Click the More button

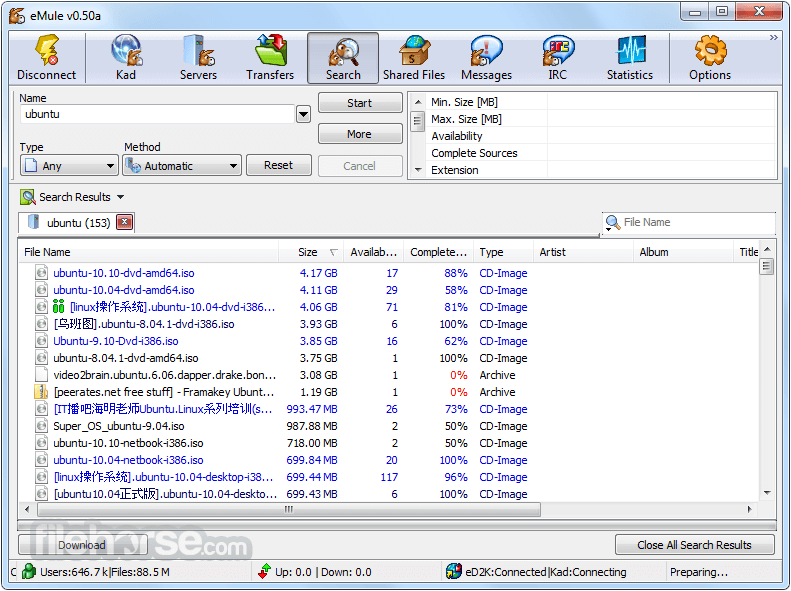pos(360,134)
